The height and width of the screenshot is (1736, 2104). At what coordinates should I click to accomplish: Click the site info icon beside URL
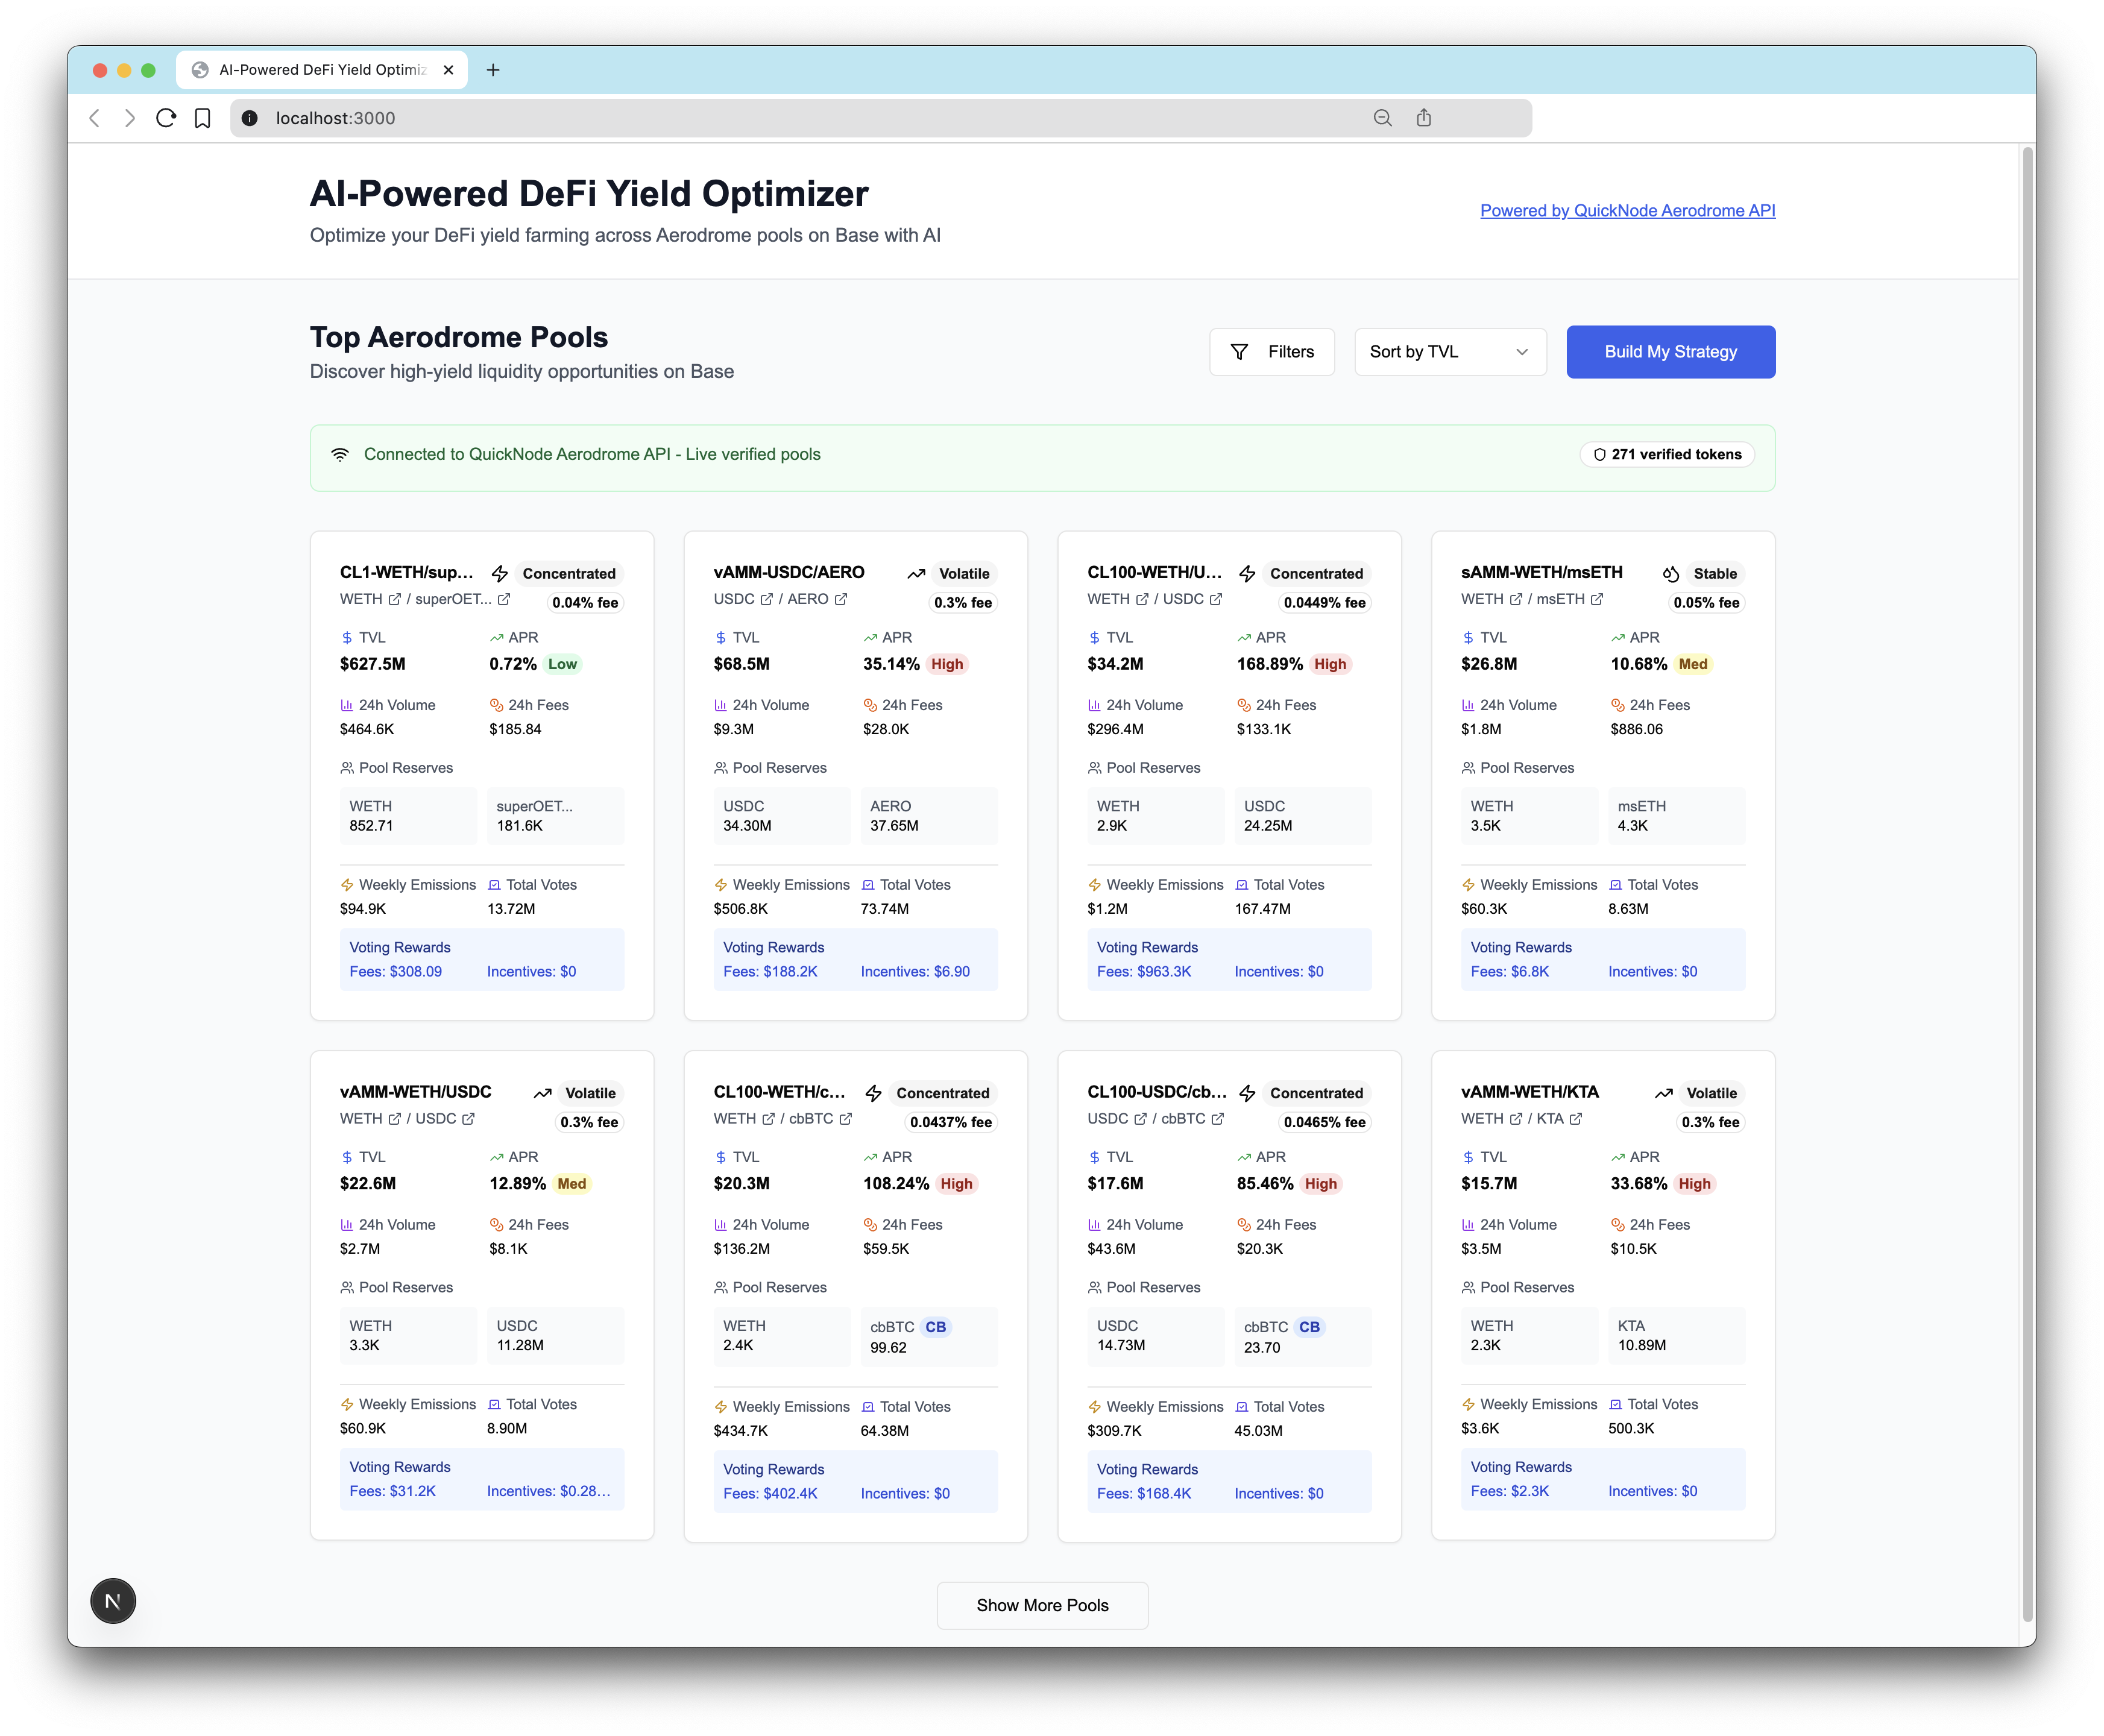click(250, 118)
